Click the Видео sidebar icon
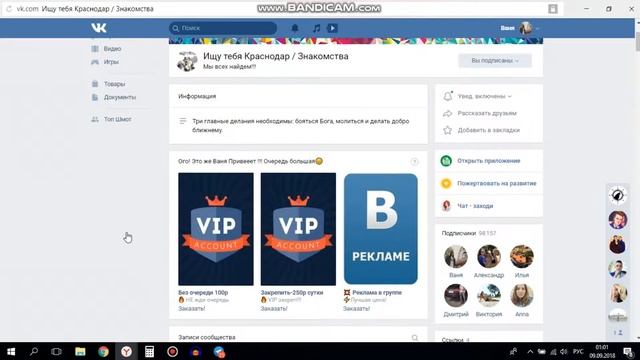The height and width of the screenshot is (360, 640). (x=95, y=49)
